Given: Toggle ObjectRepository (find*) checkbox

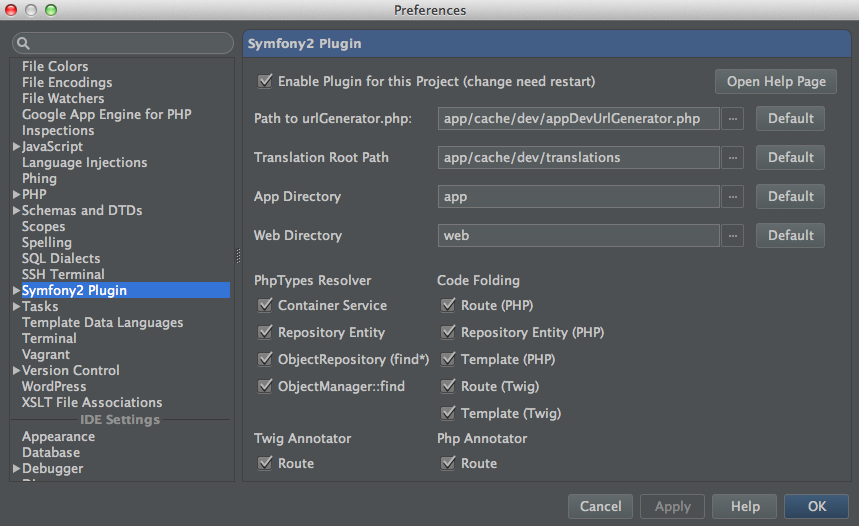Looking at the screenshot, I should [x=265, y=359].
